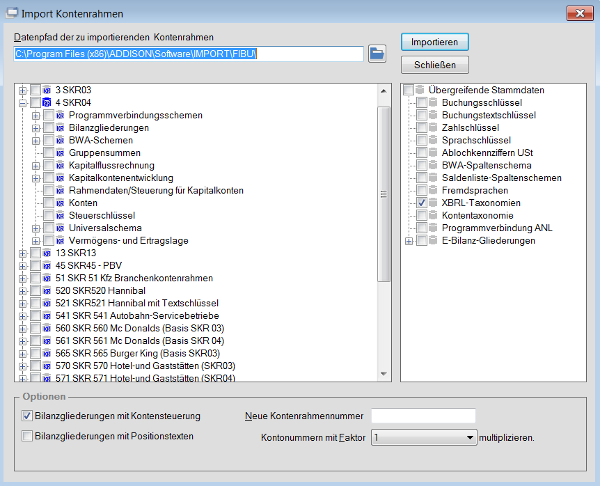Click the gray icon beside Zahlschlüssel
Screen dimensions: 600x486
pos(433,128)
